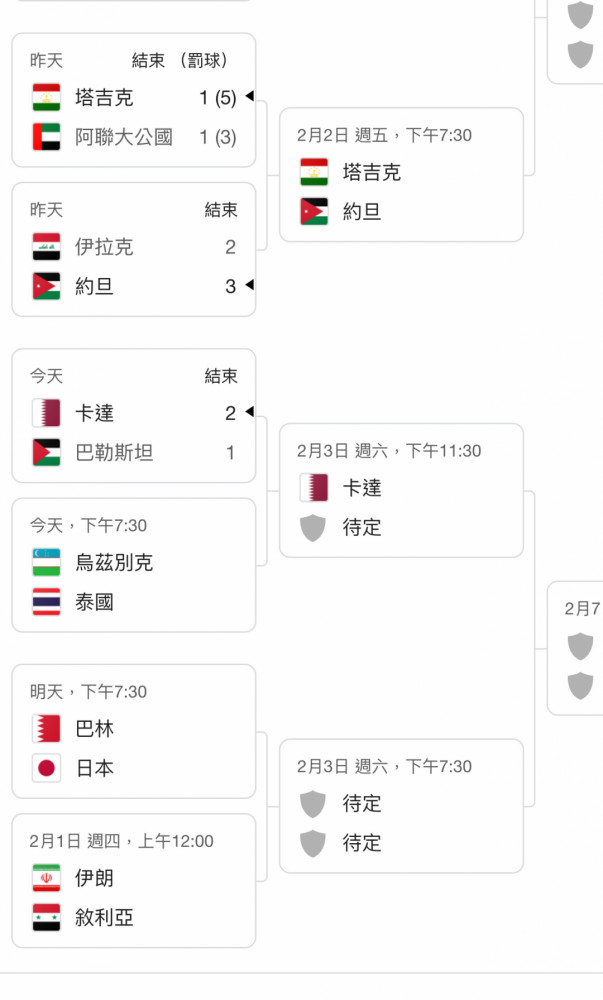This screenshot has width=603, height=1000.
Task: Click the 巴勒斯坦 team name
Action: tap(114, 453)
